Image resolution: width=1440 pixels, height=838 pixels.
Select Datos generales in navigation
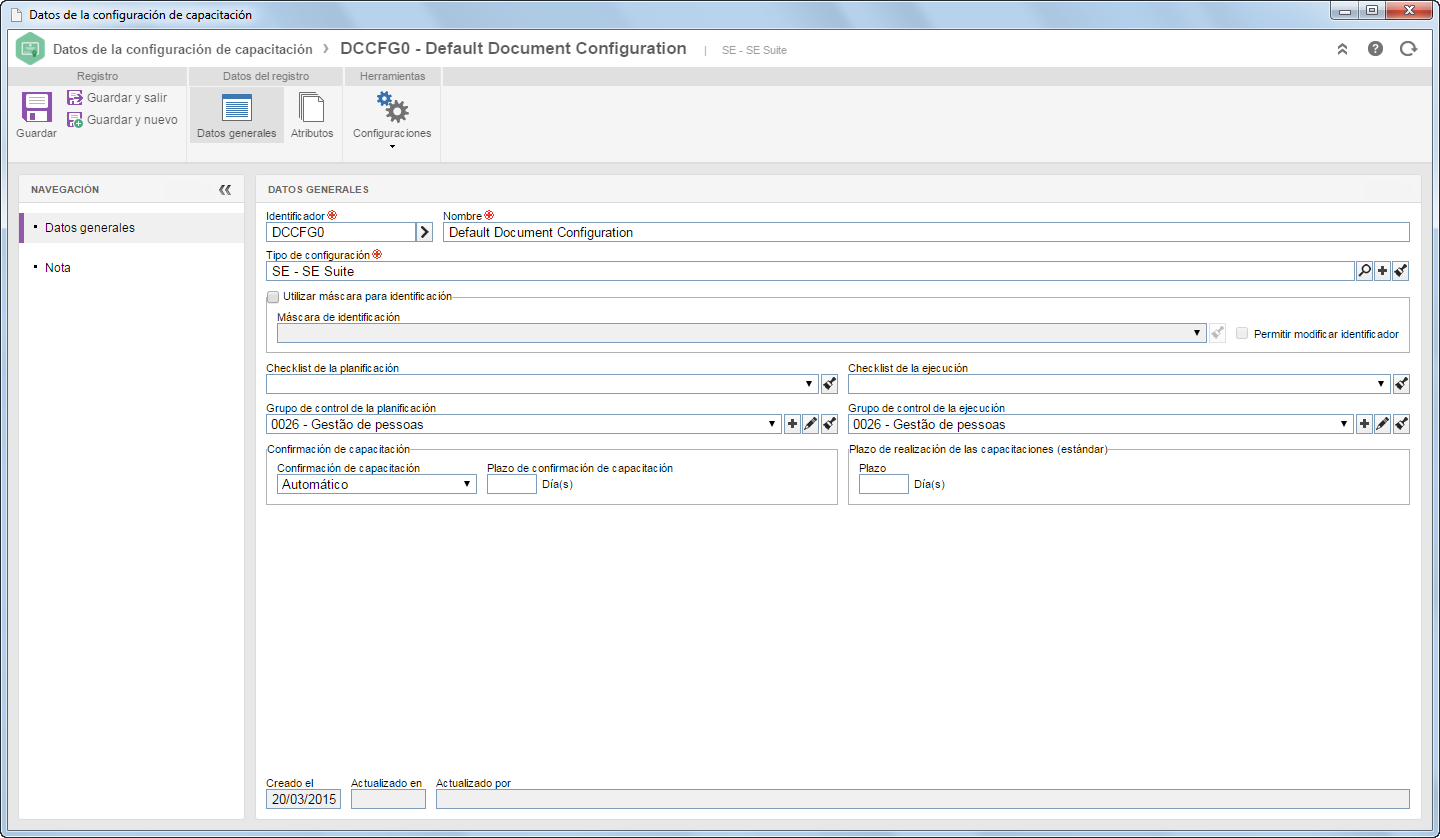132,228
